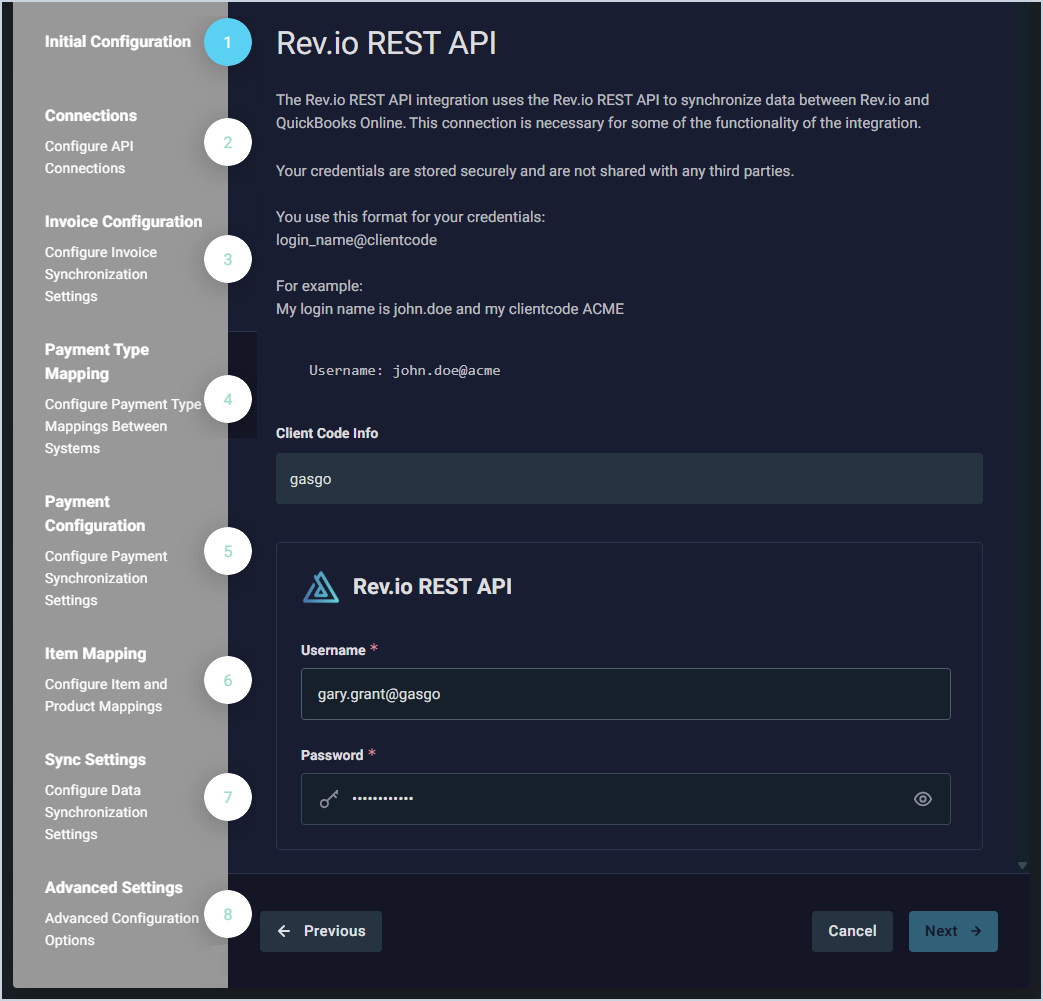Click 'Configure Item and Product Mappings' text

[x=106, y=695]
